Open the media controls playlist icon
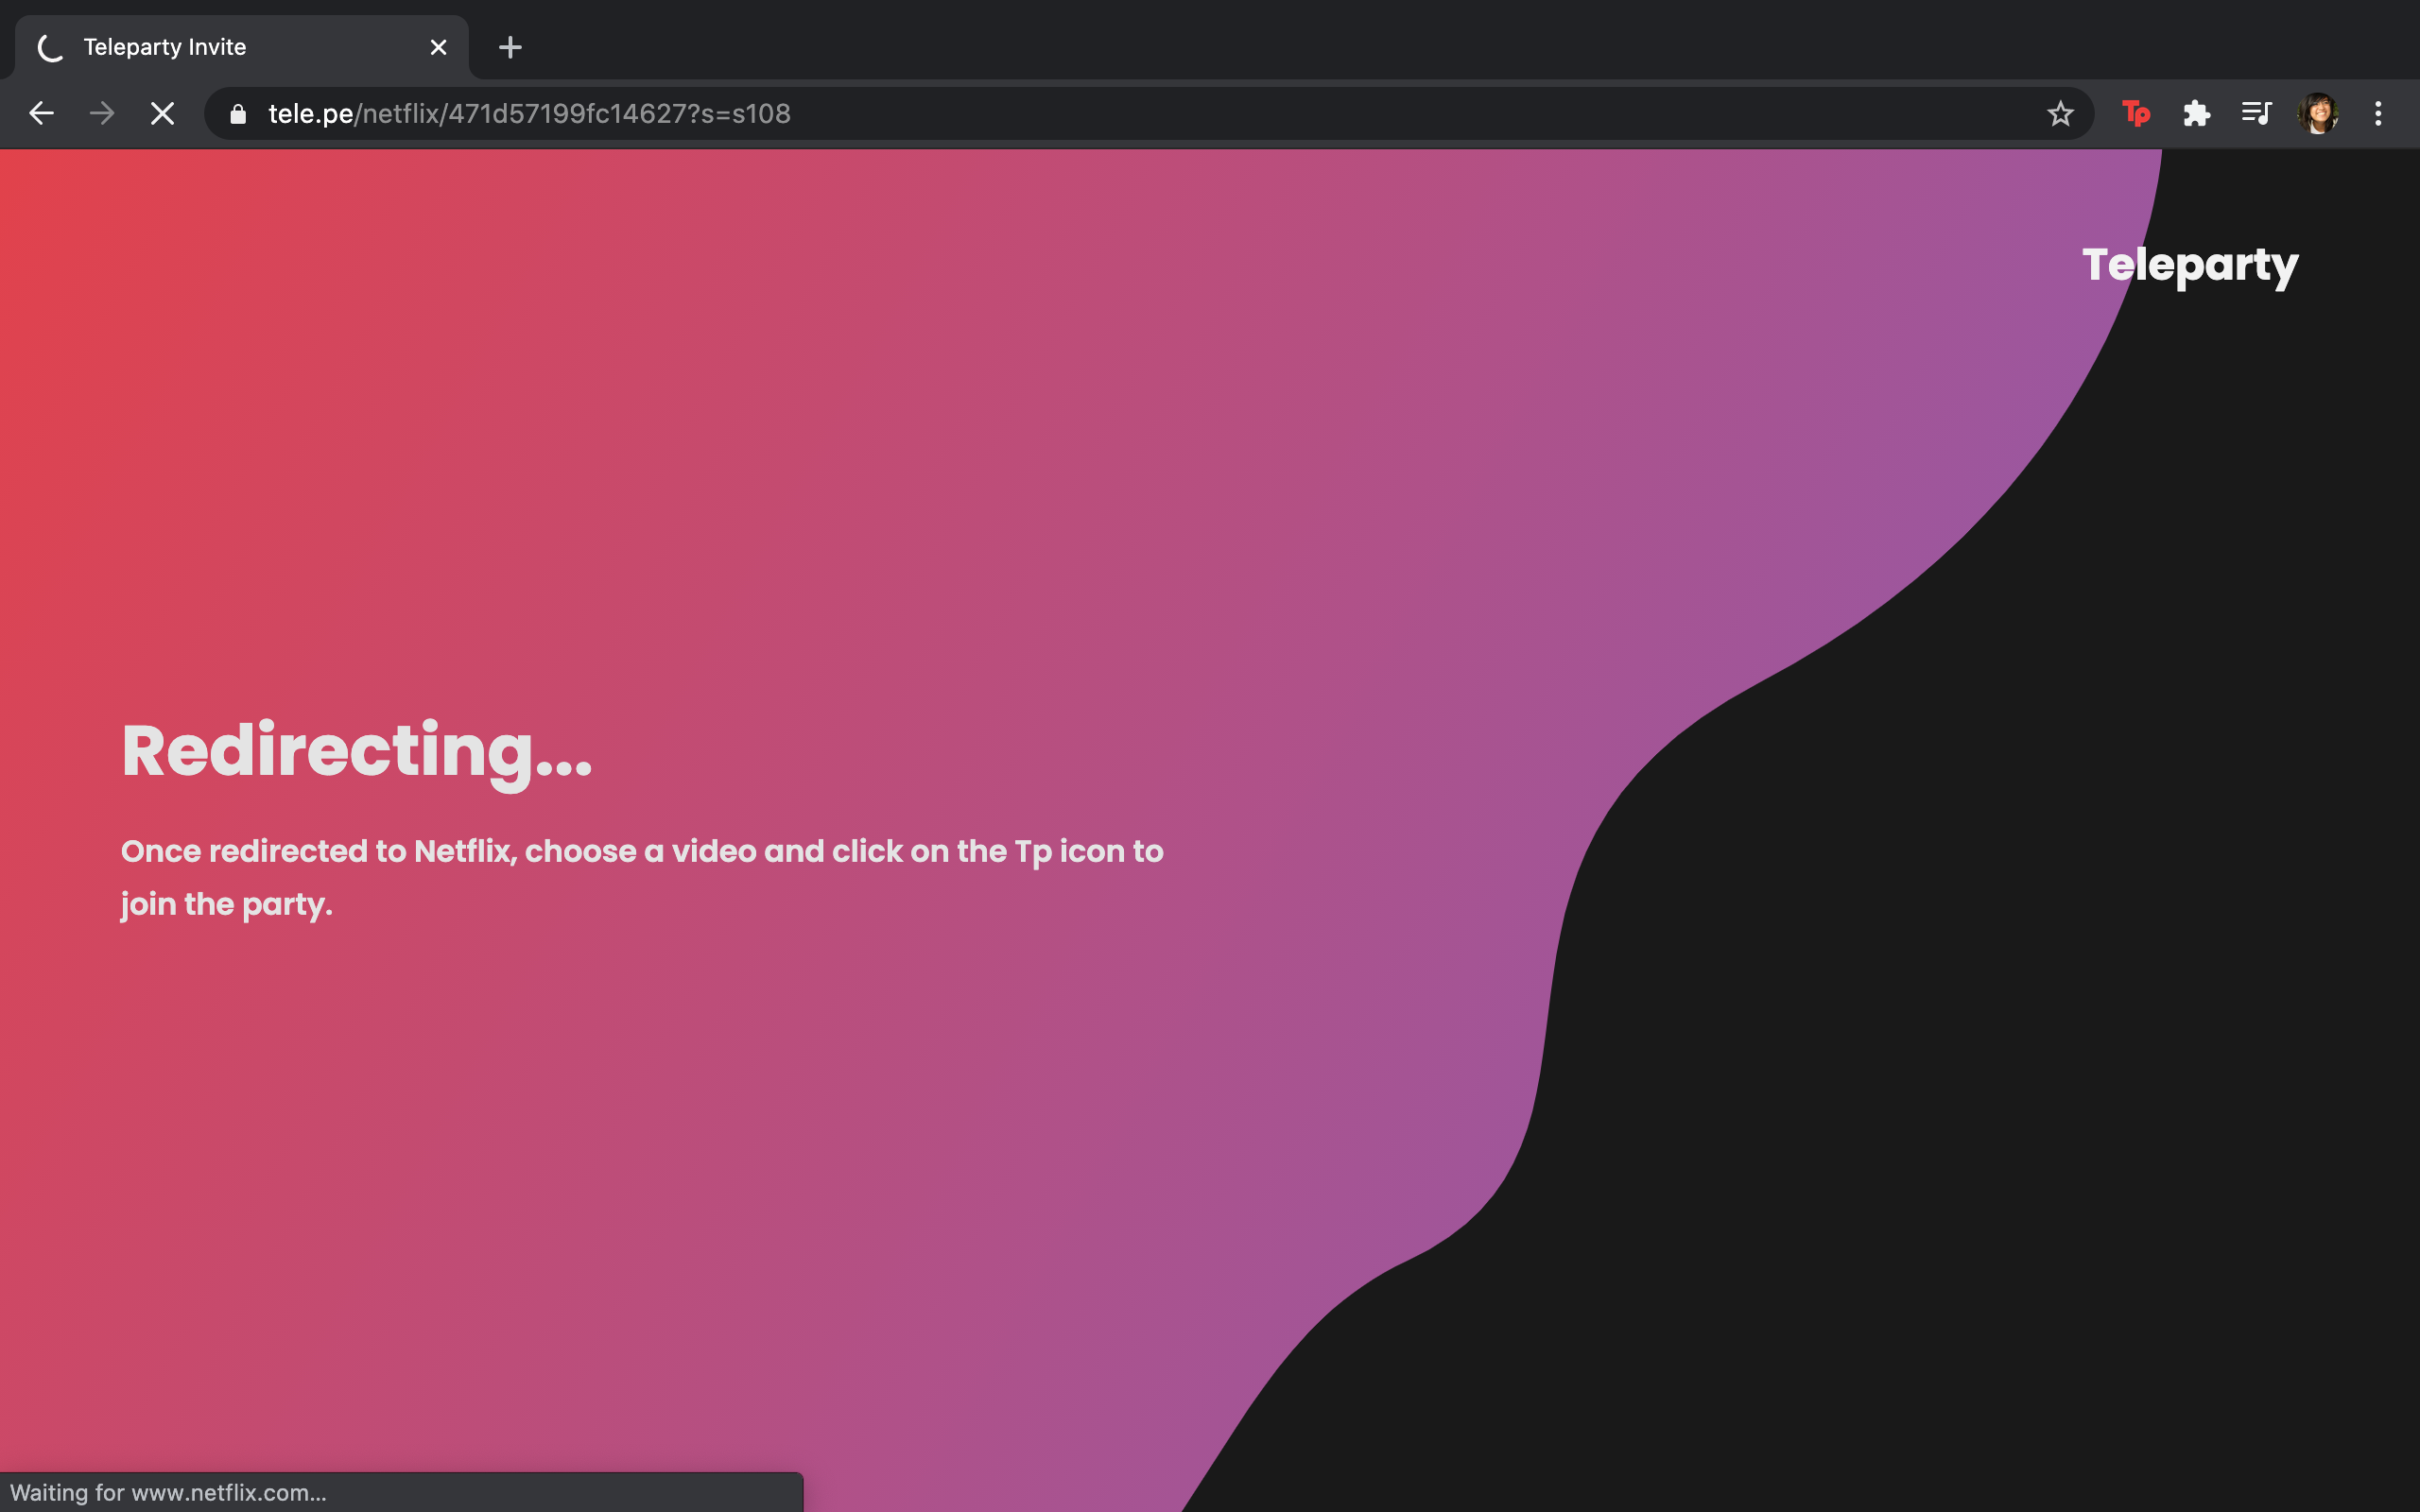2420x1512 pixels. click(2256, 114)
